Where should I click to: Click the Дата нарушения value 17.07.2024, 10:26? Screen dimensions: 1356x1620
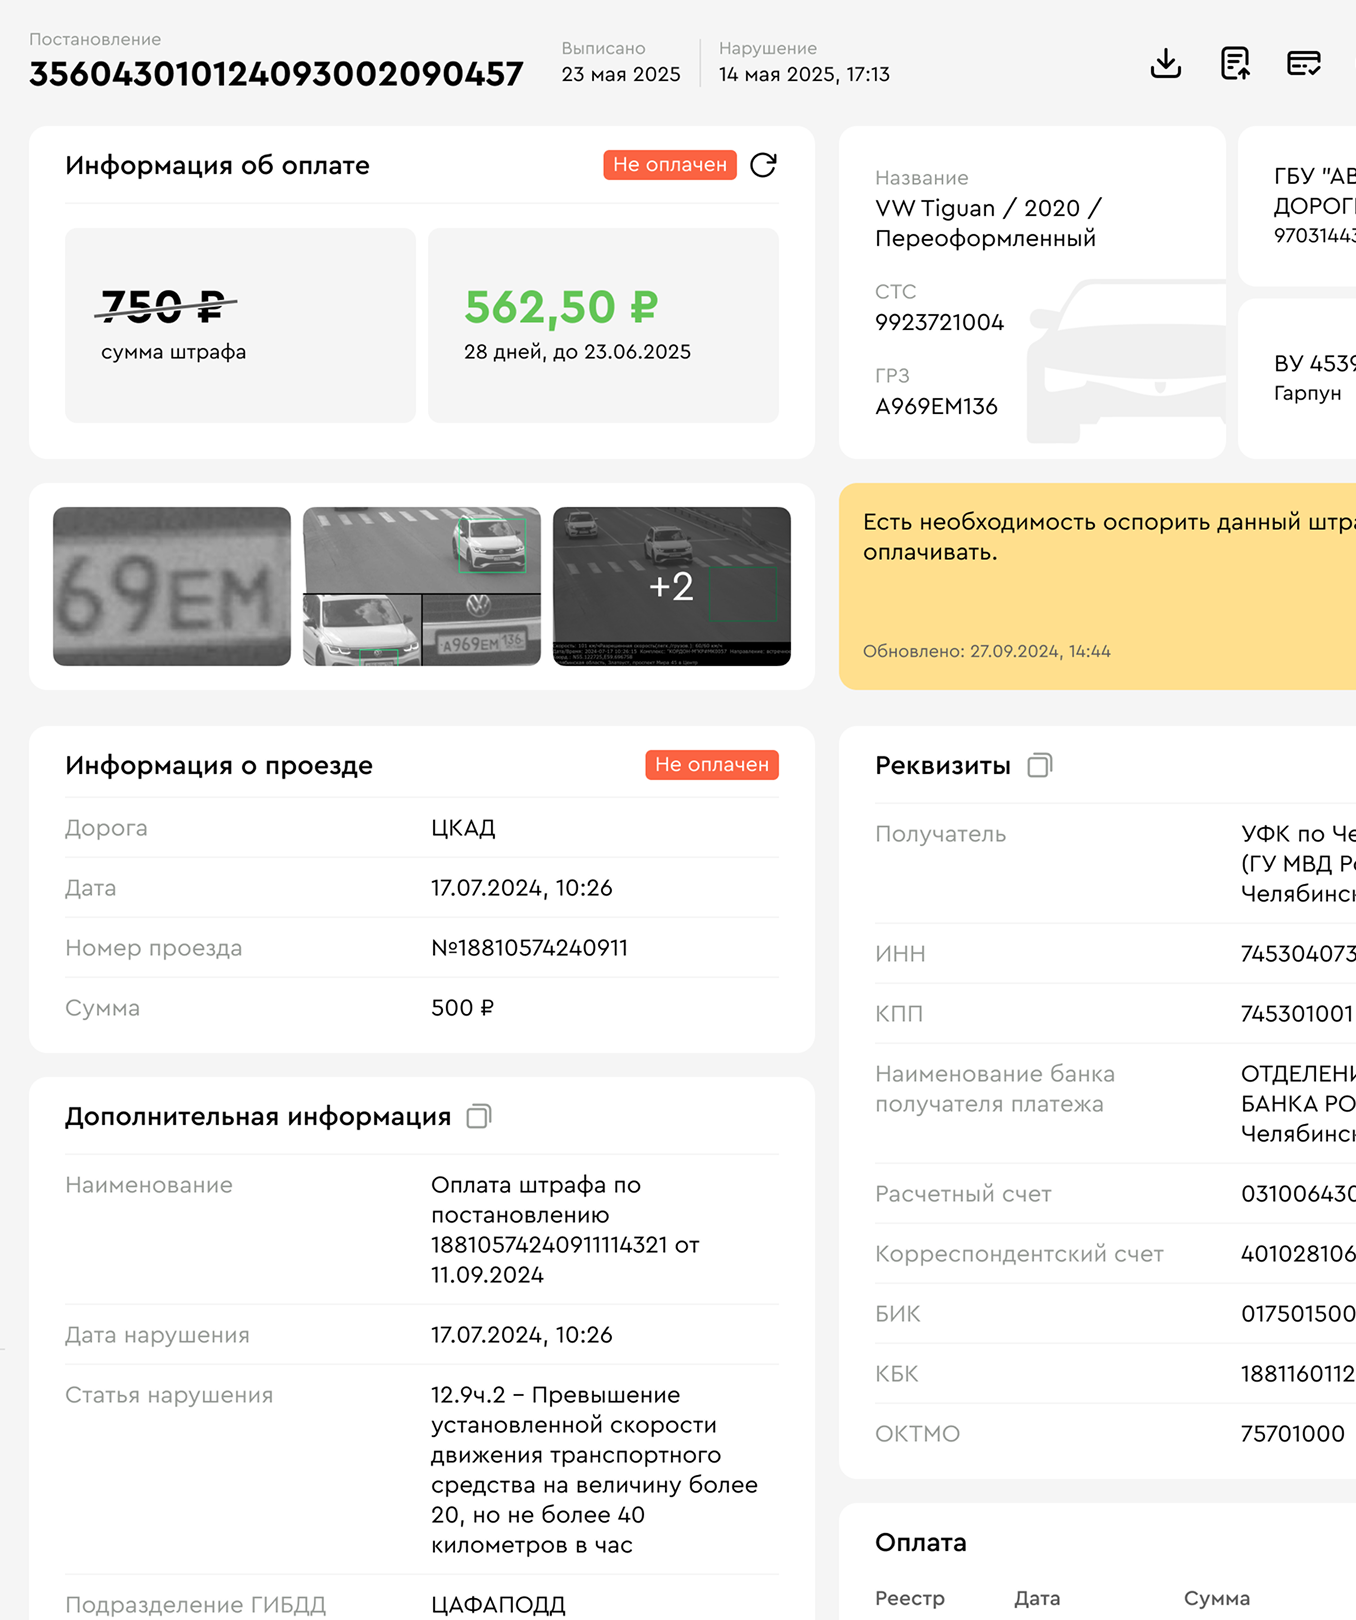(521, 1335)
